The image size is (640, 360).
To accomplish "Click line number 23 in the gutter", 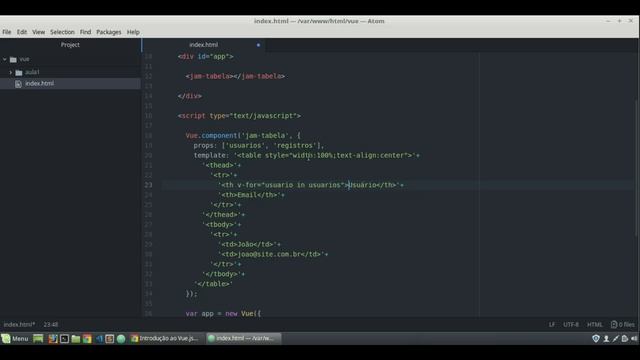I will tap(148, 185).
